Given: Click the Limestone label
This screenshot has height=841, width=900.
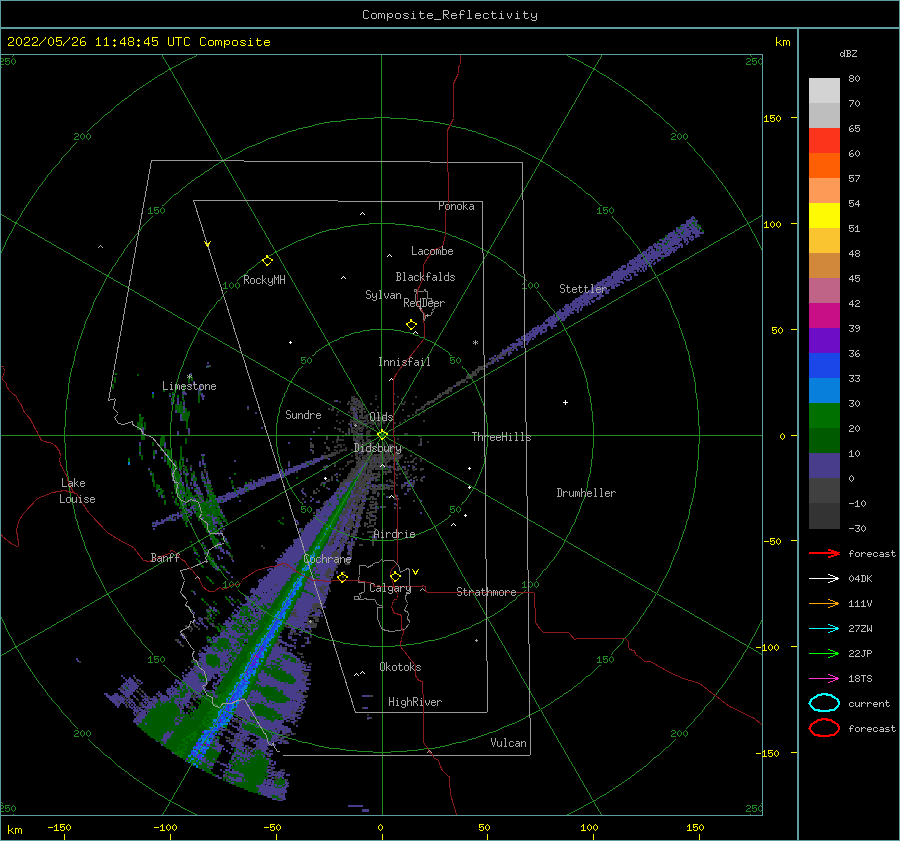Looking at the screenshot, I should pos(189,386).
